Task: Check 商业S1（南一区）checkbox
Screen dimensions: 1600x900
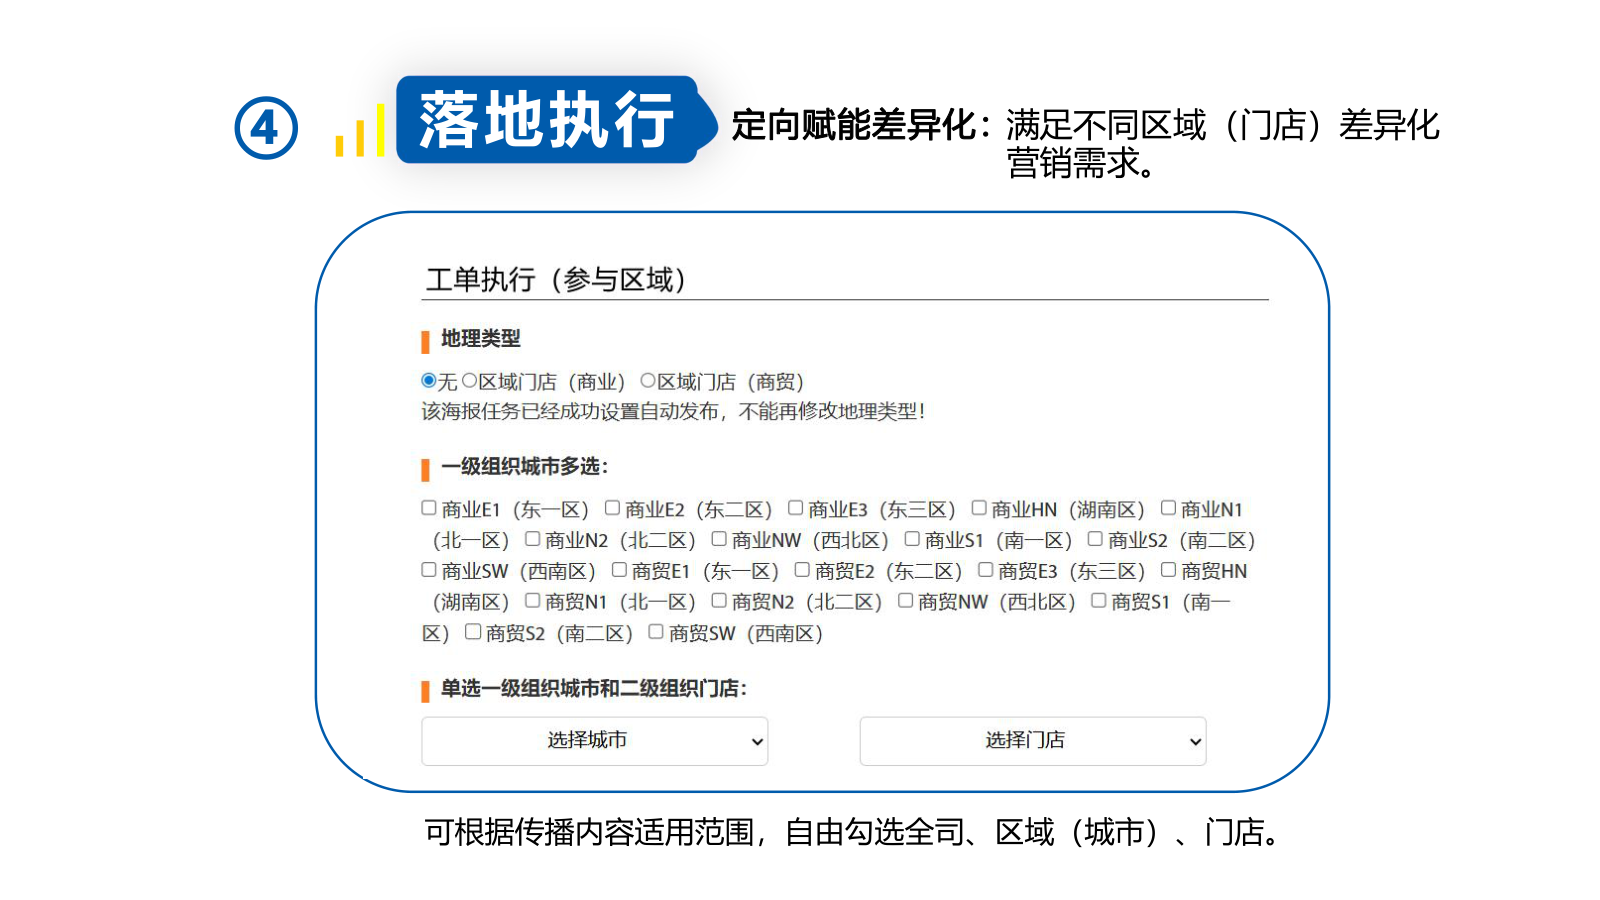Action: click(x=912, y=539)
